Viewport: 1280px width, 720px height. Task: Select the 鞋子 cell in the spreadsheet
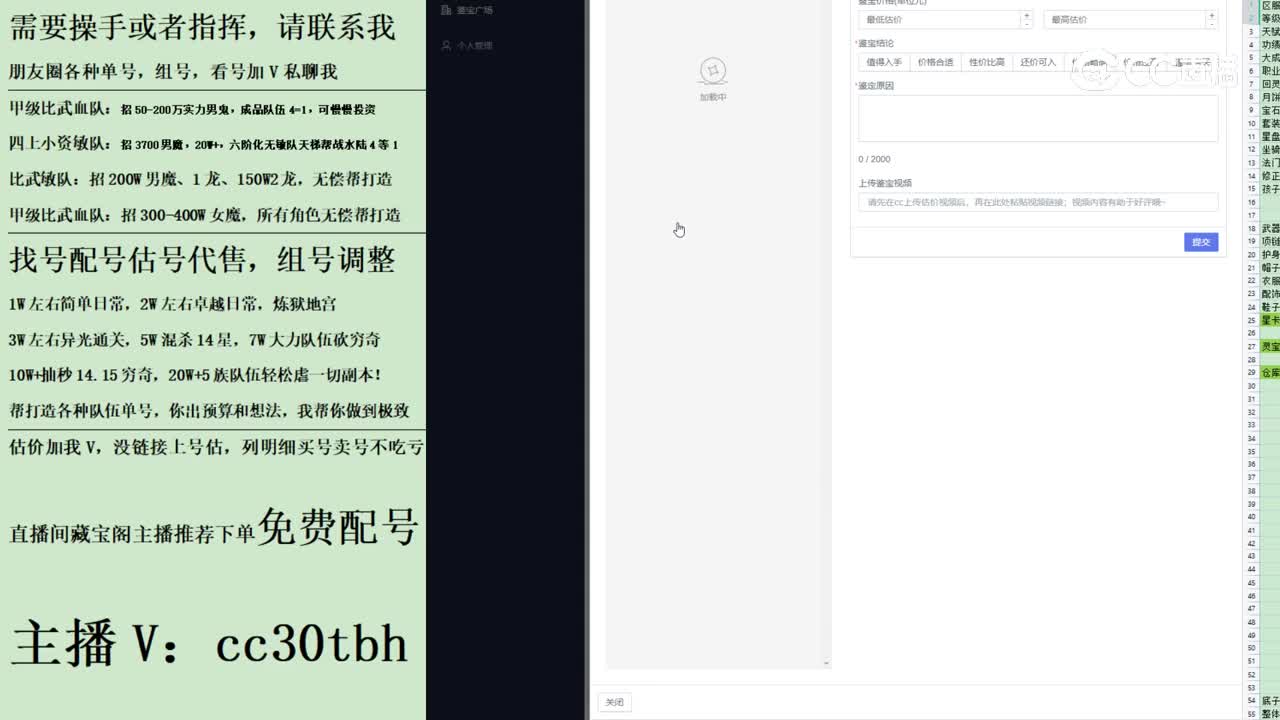pyautogui.click(x=1270, y=307)
